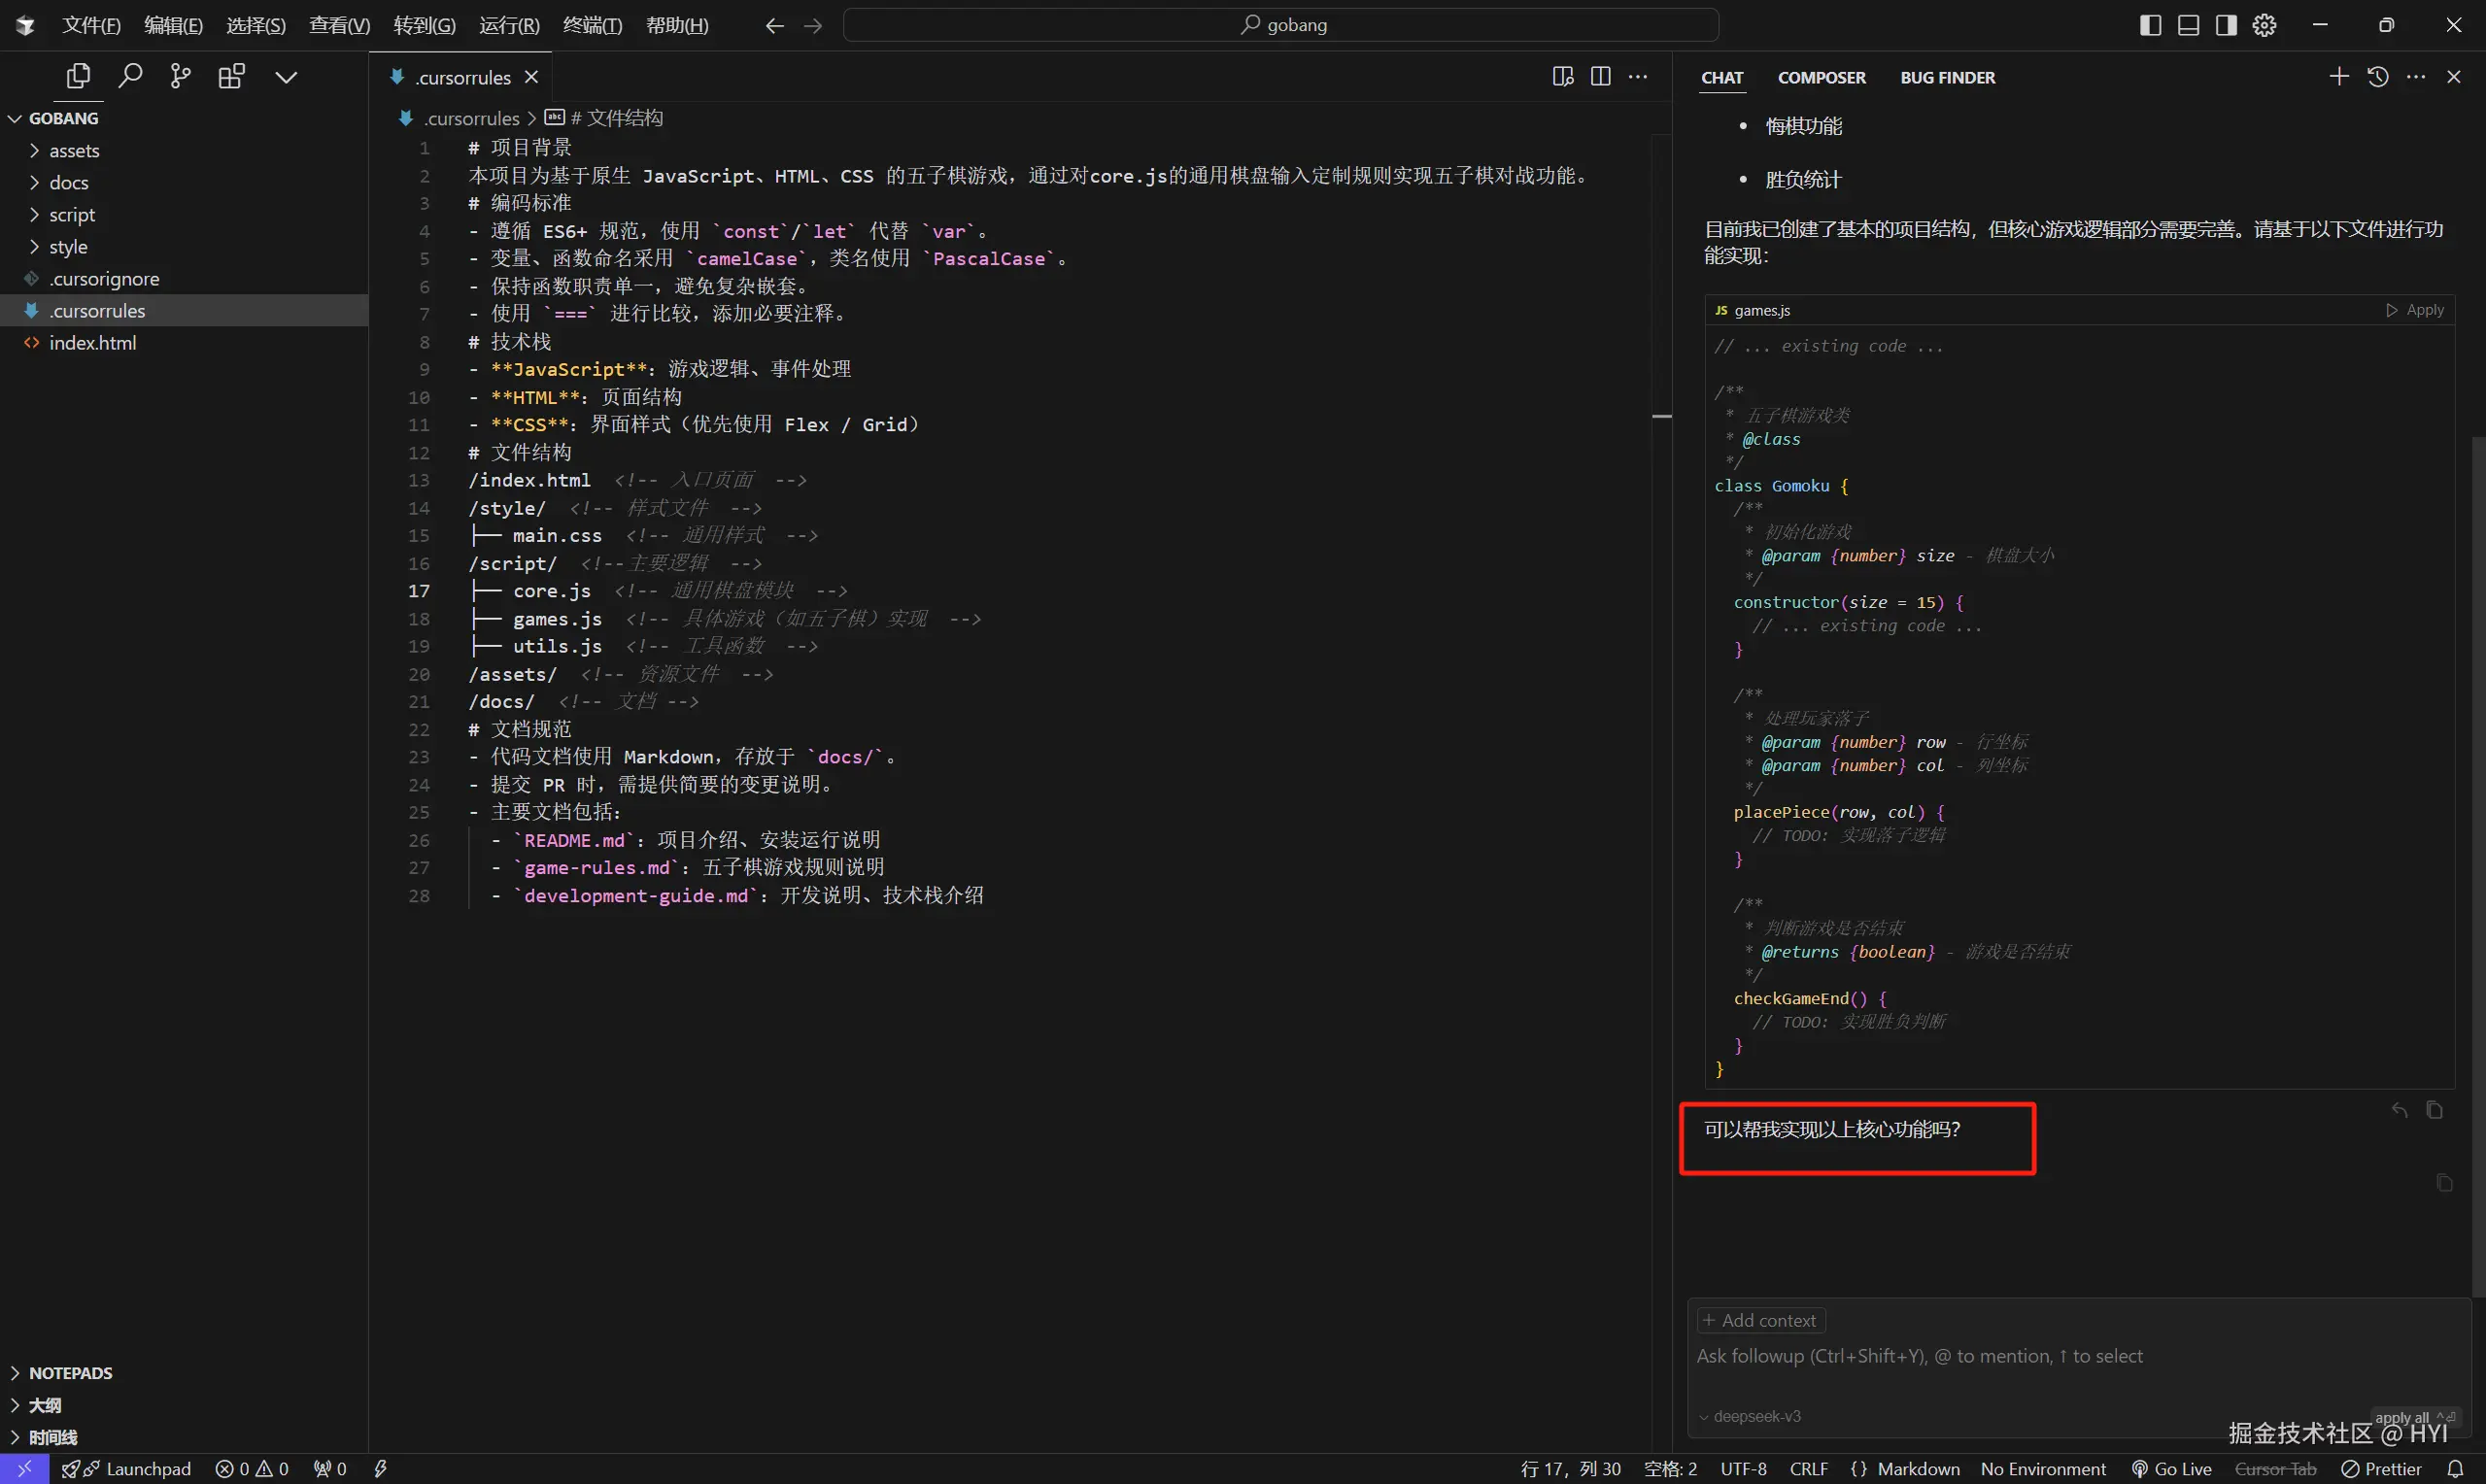Switch to the COMPOSER tab
The height and width of the screenshot is (1484, 2486).
tap(1821, 77)
